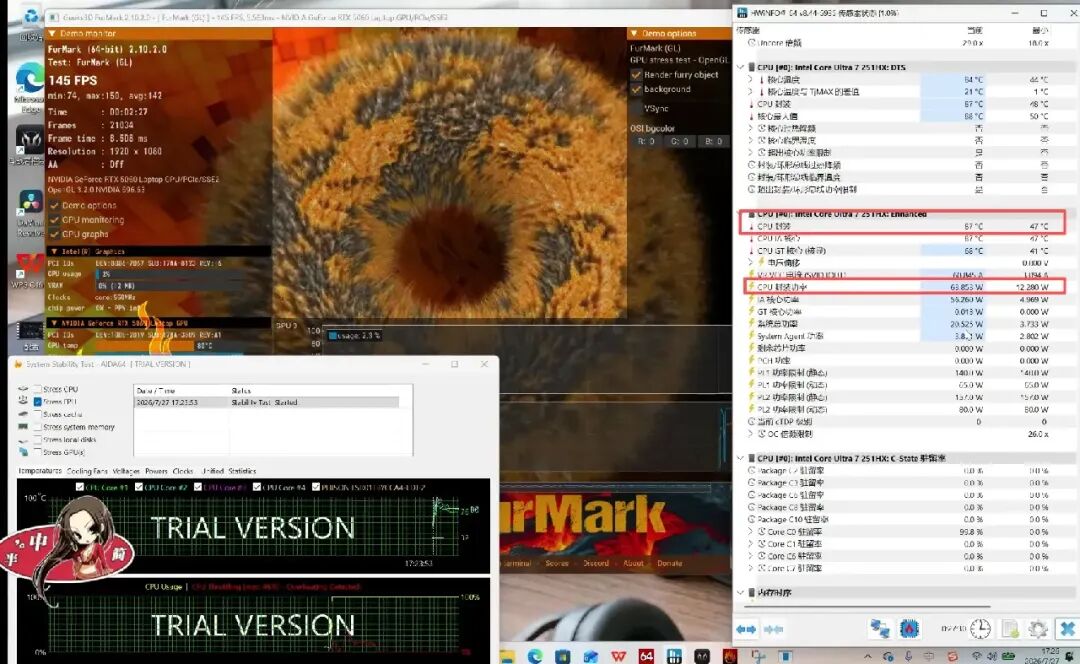This screenshot has width=1080, height=664.
Task: Adjust the OSI bgcolor B value field
Action: tap(713, 141)
